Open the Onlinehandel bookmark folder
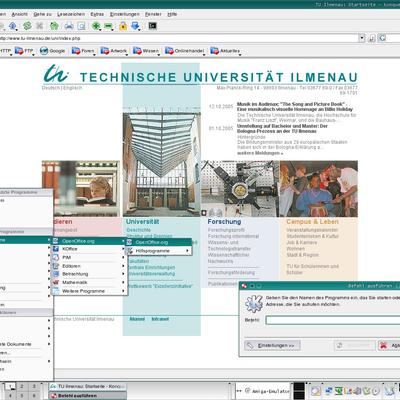 (185, 51)
